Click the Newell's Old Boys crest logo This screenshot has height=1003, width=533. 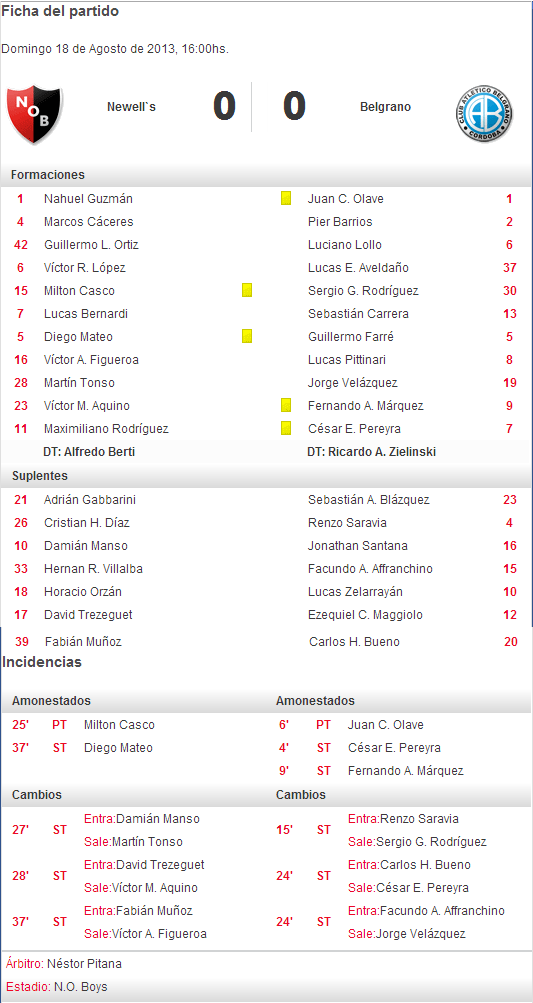[34, 115]
